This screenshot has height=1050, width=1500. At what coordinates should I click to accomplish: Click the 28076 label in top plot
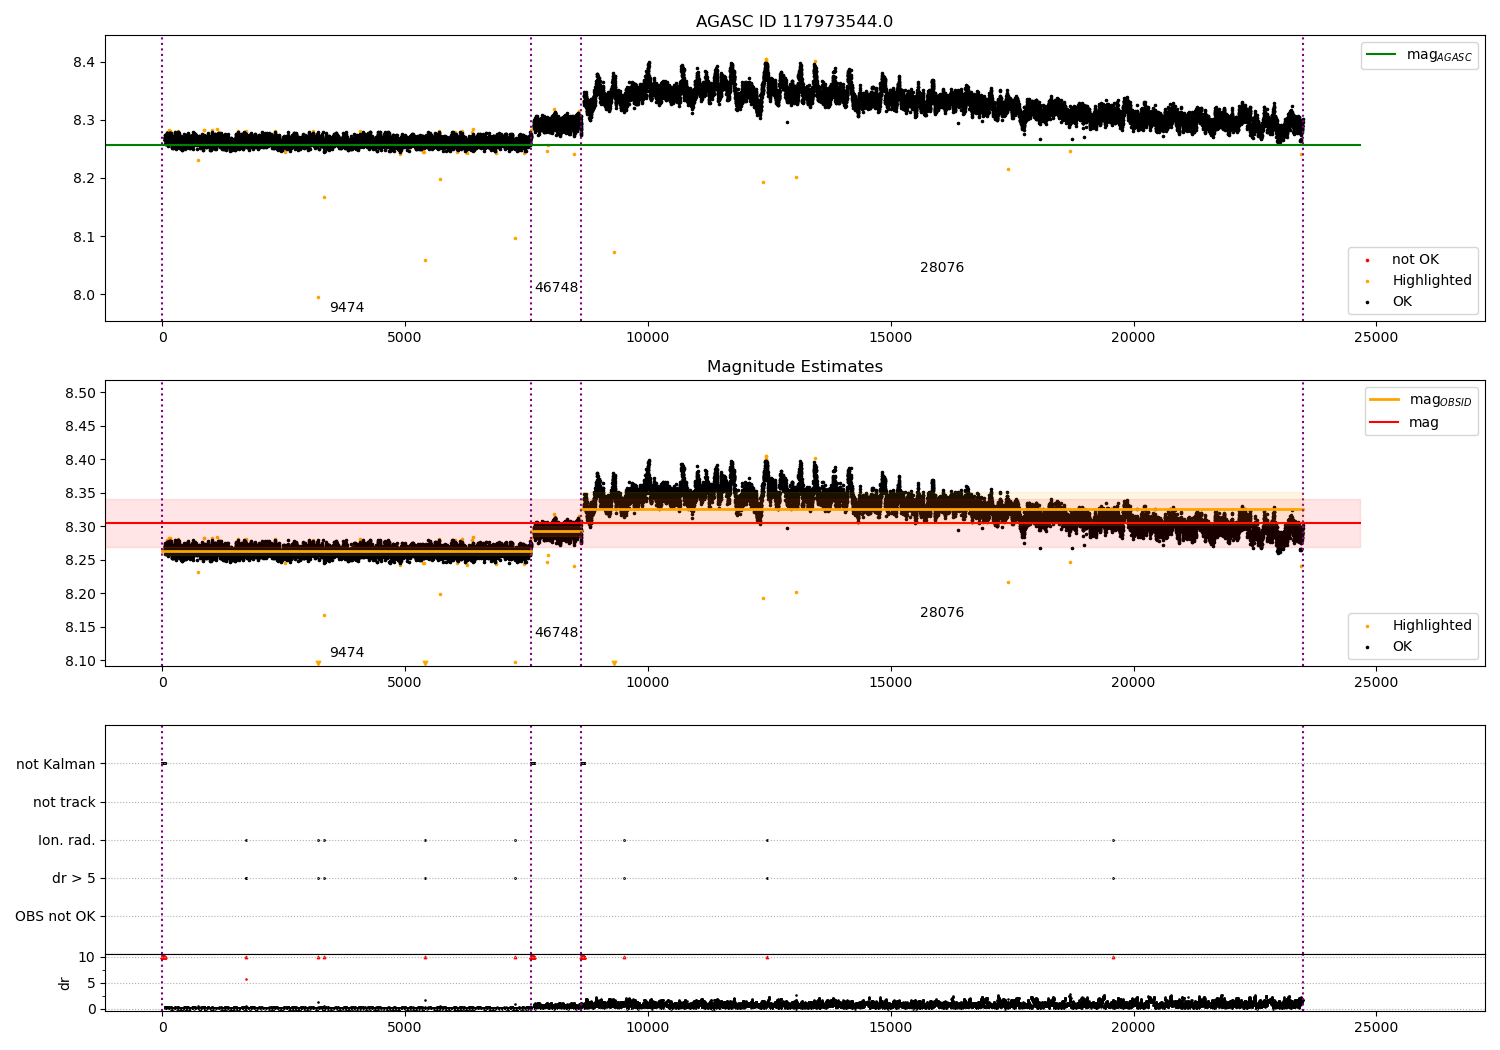(942, 268)
